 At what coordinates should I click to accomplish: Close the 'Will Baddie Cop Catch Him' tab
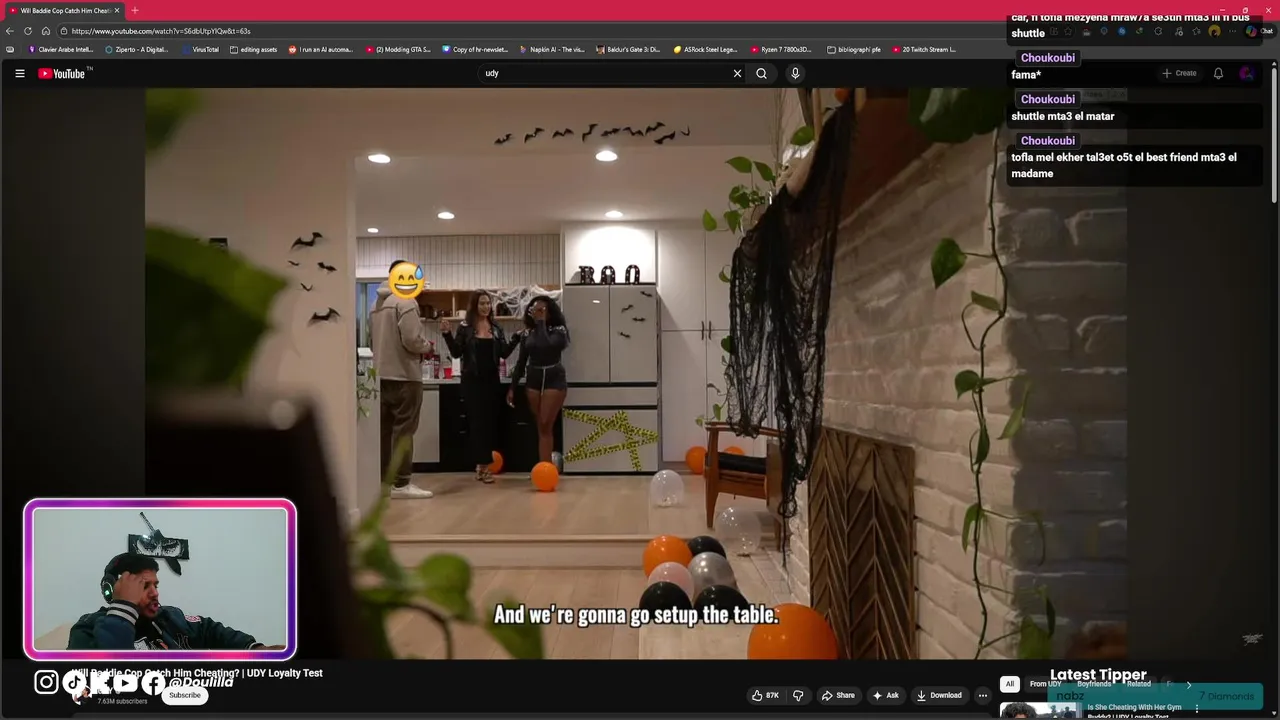(117, 10)
